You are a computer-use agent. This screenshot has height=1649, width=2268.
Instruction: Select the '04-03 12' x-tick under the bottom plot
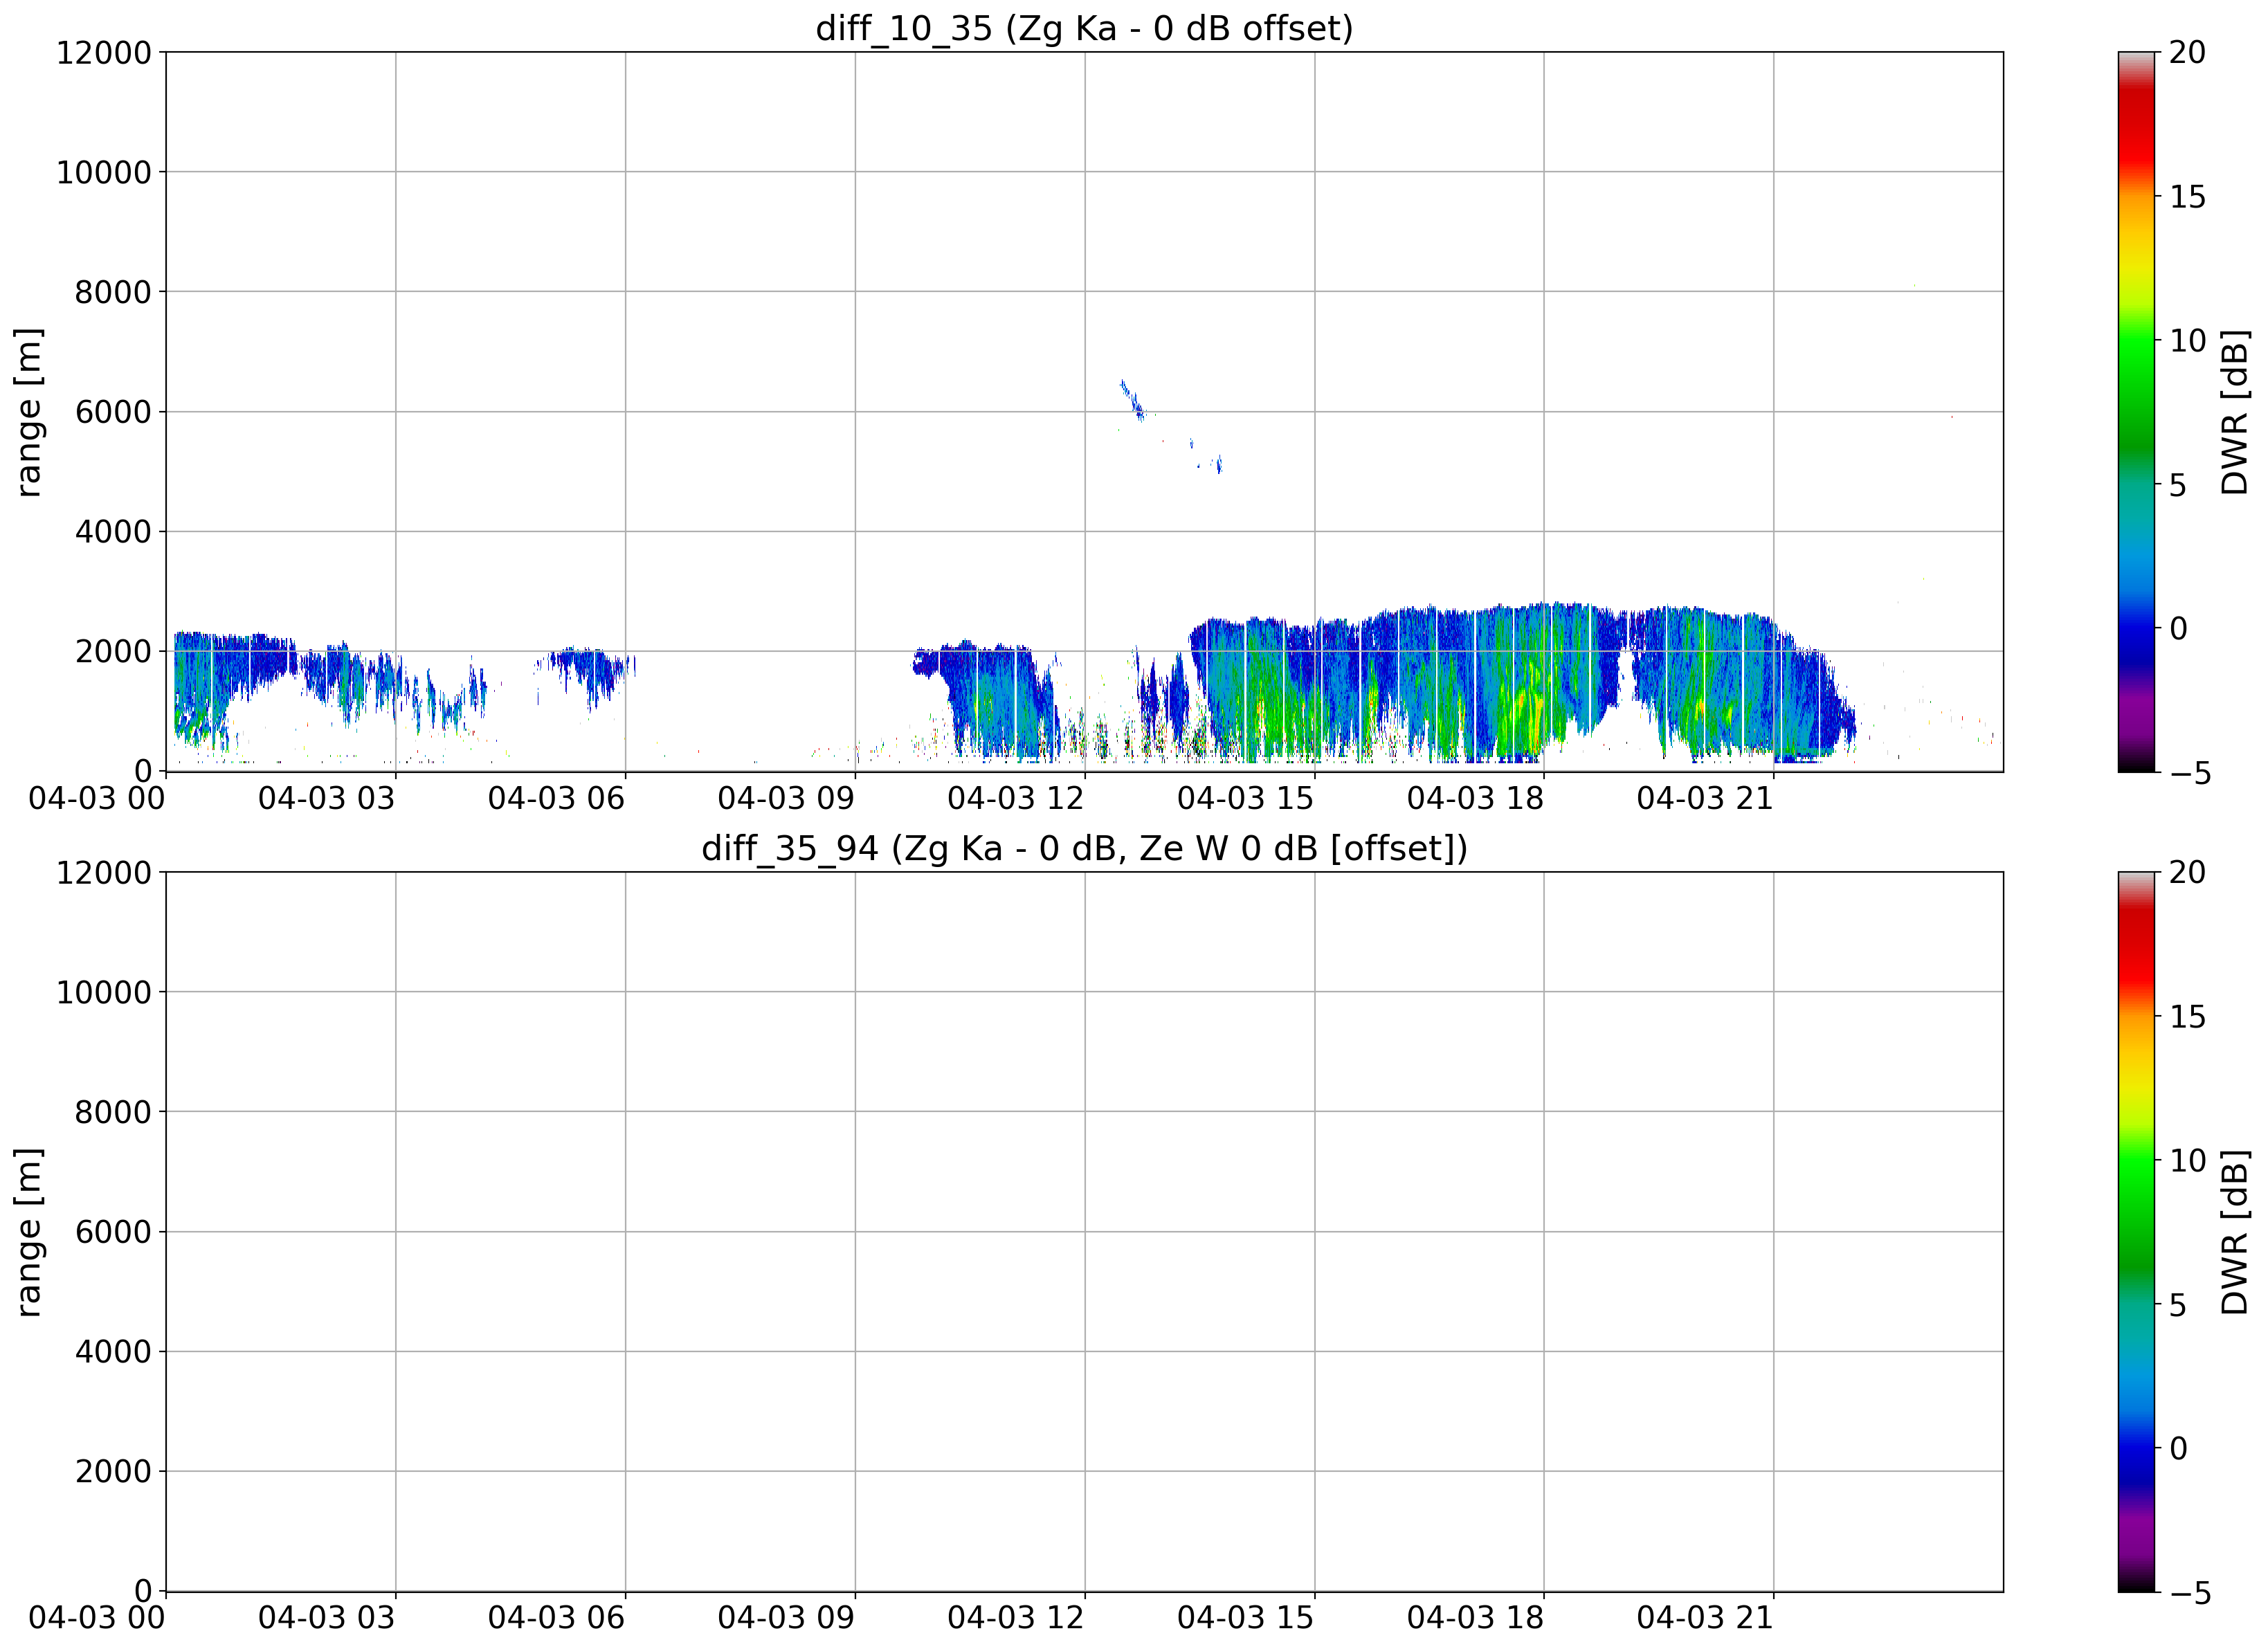[x=1016, y=1618]
